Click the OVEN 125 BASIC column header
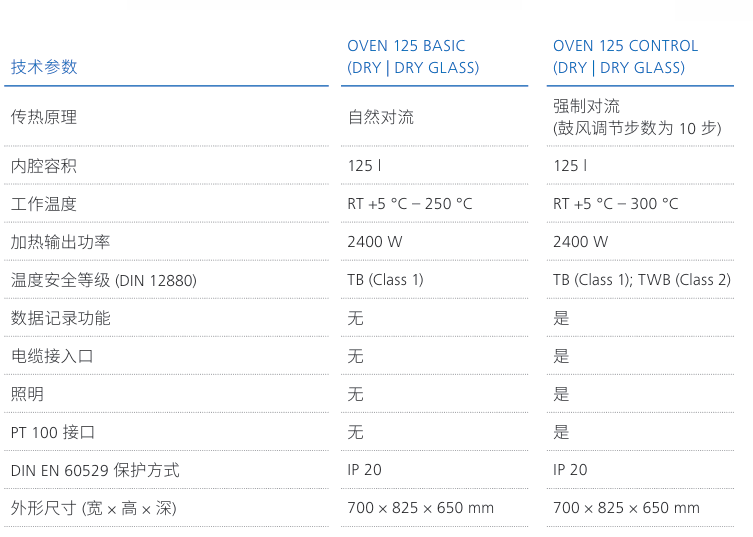Screen dimensions: 753x537 point(412,57)
